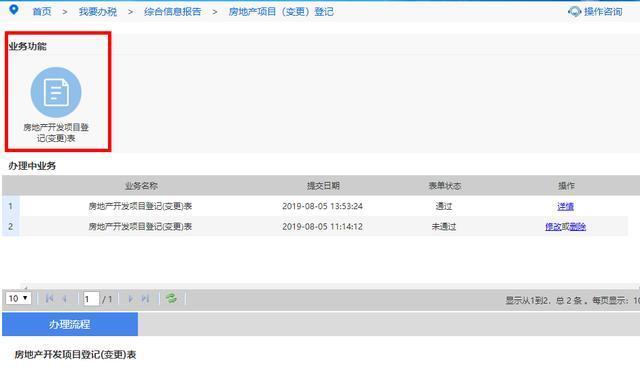Screen dimensions: 640x383
Task: Click 业务功能 section heading
Action: [x=27, y=46]
